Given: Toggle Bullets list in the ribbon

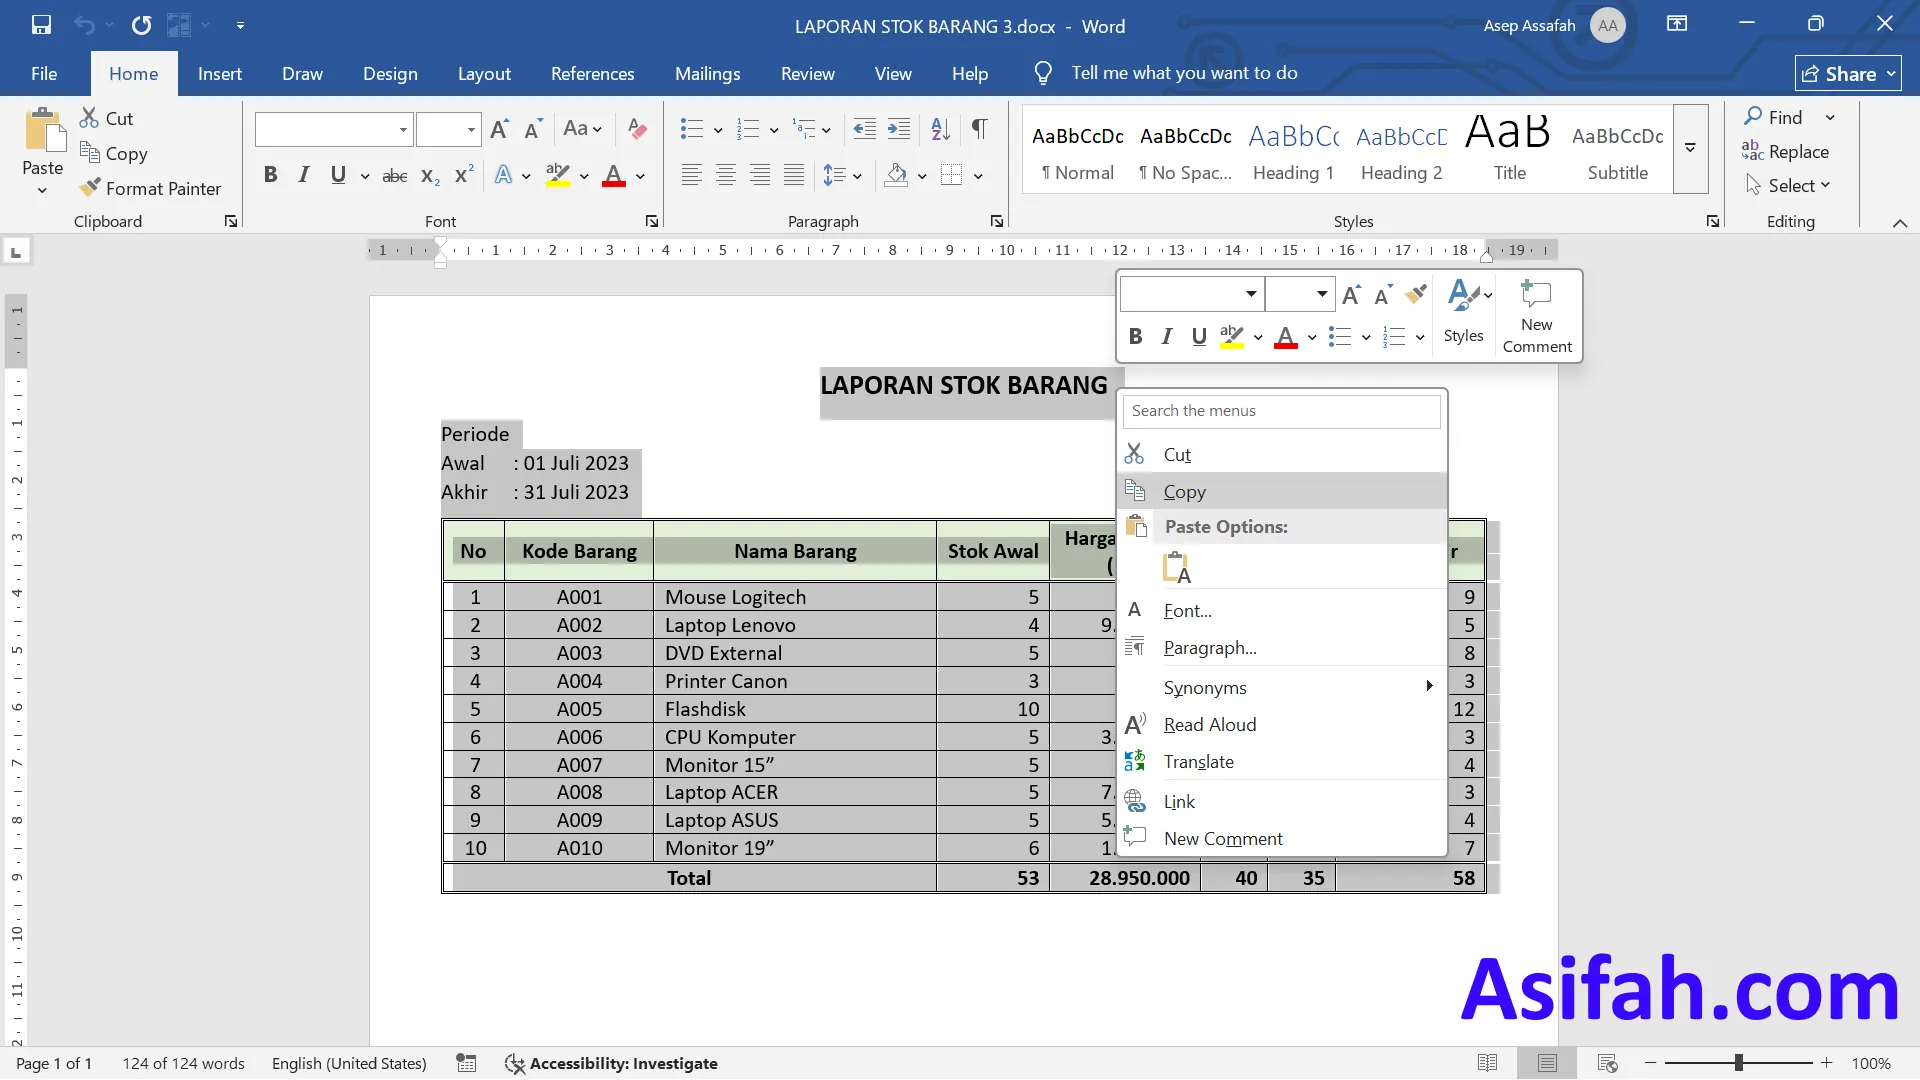Looking at the screenshot, I should 691,128.
